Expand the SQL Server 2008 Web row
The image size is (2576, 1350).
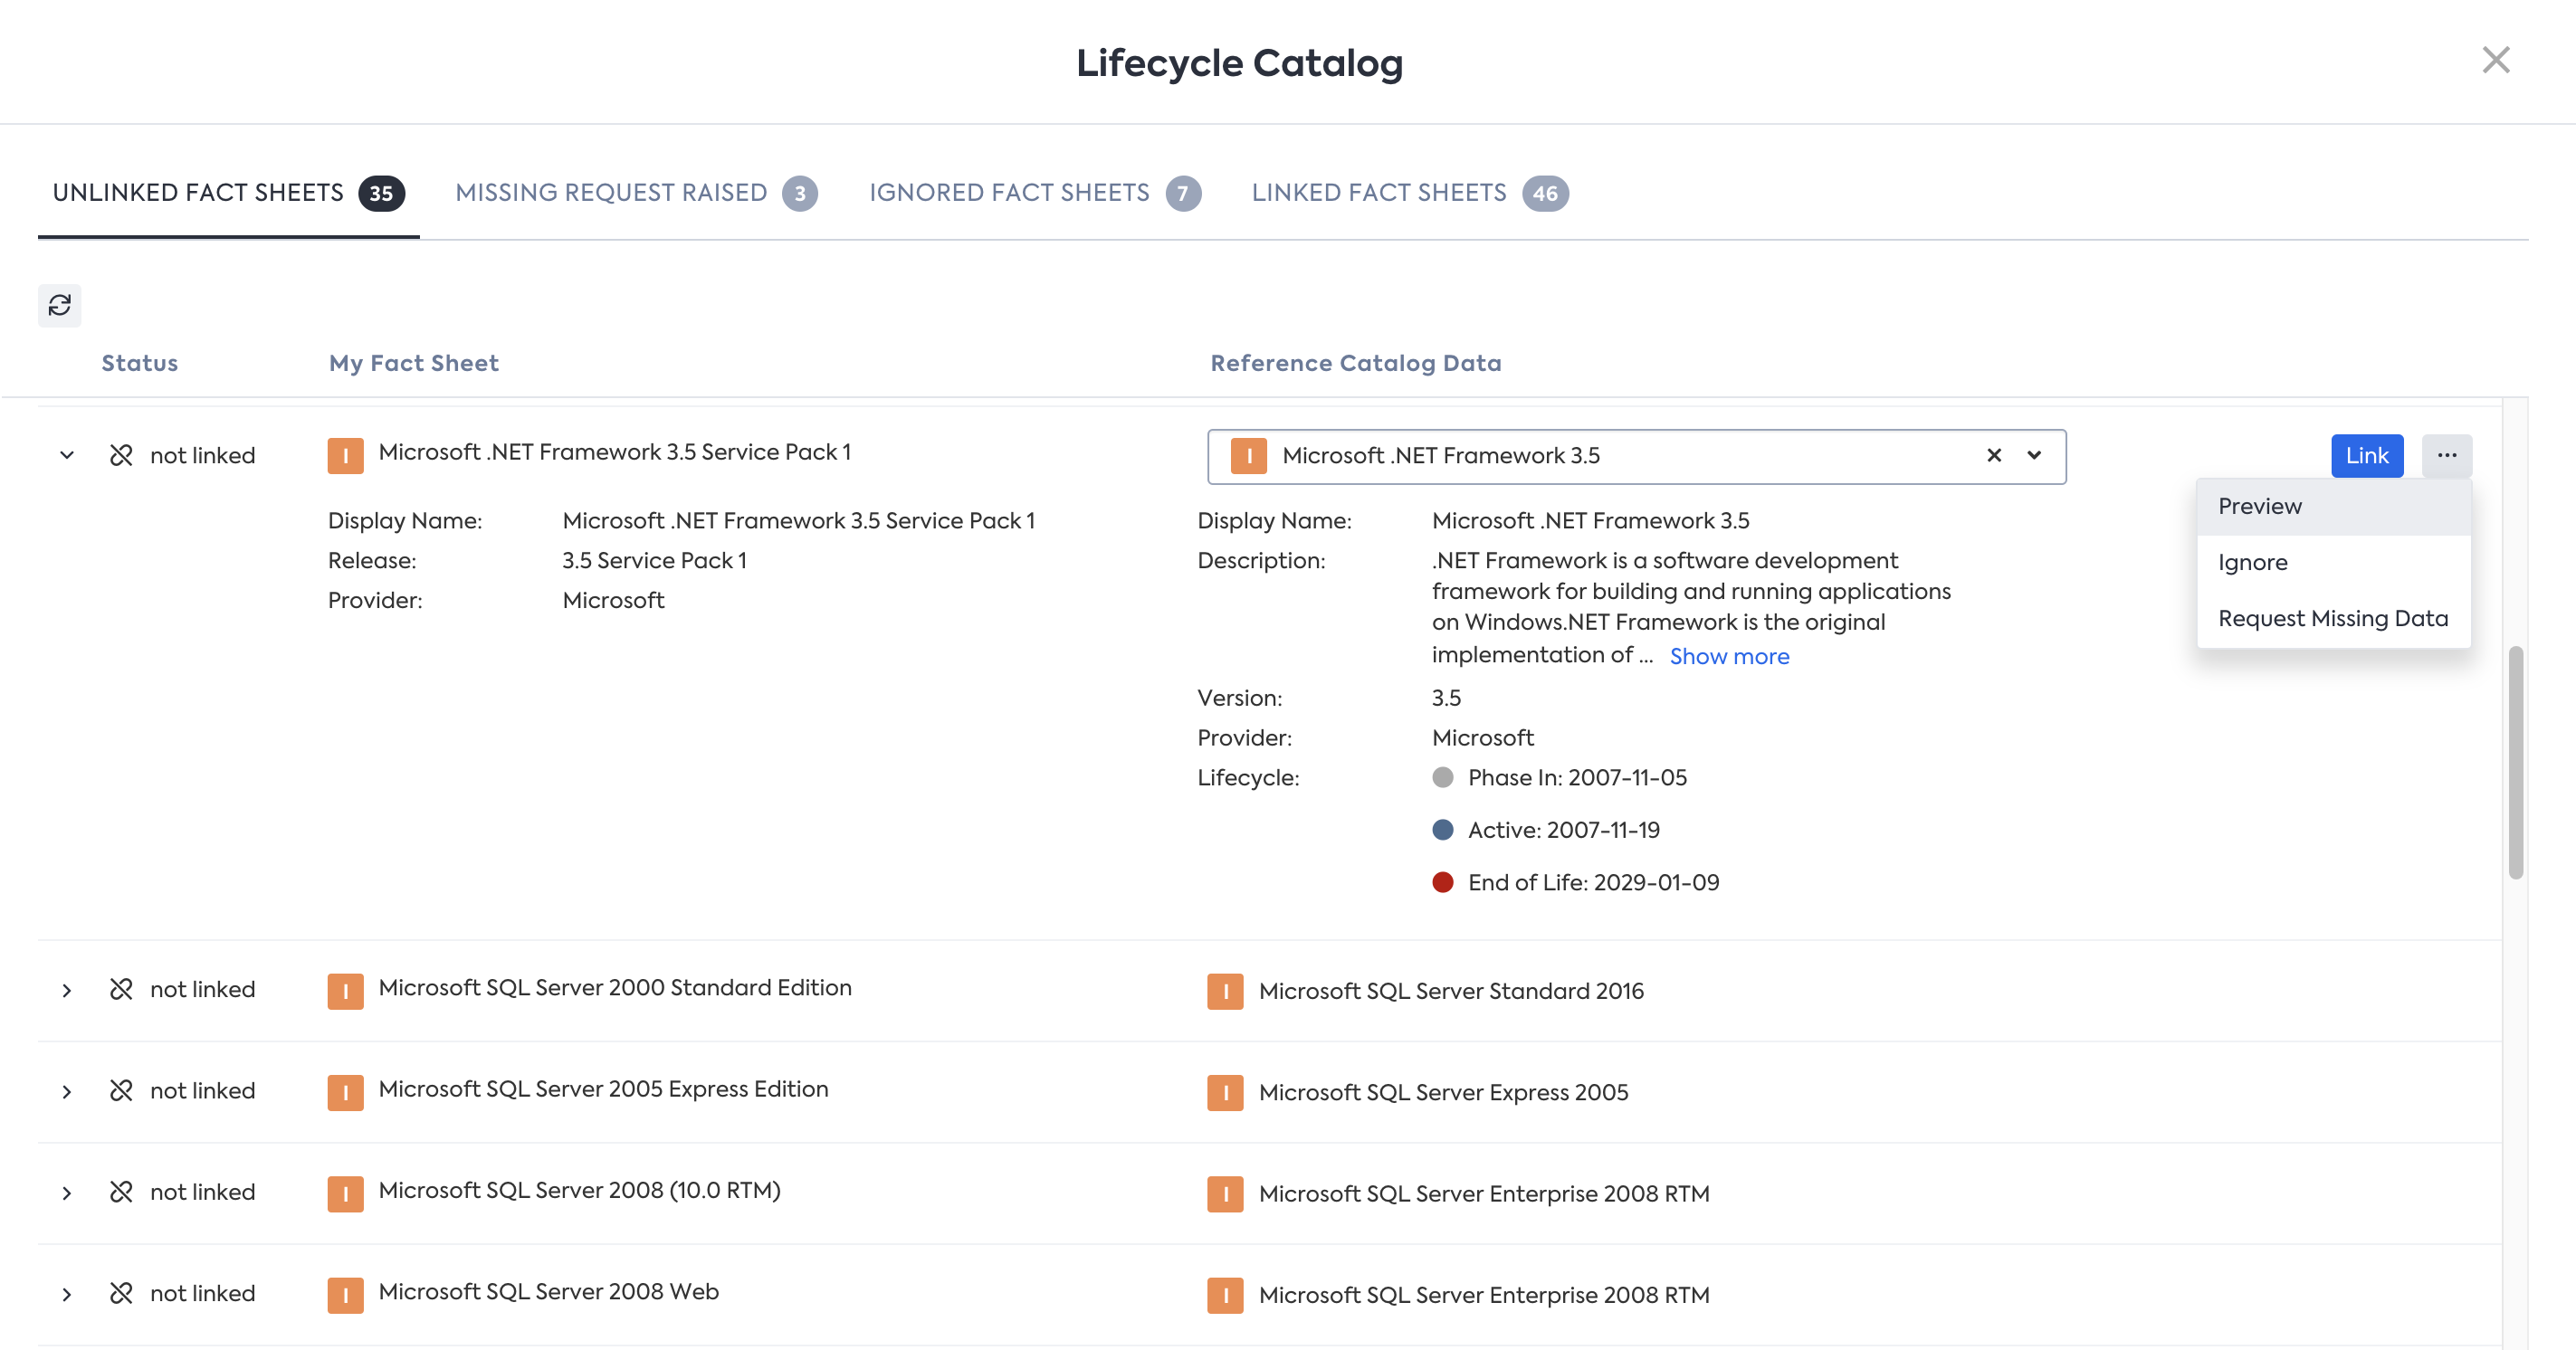pos(67,1294)
